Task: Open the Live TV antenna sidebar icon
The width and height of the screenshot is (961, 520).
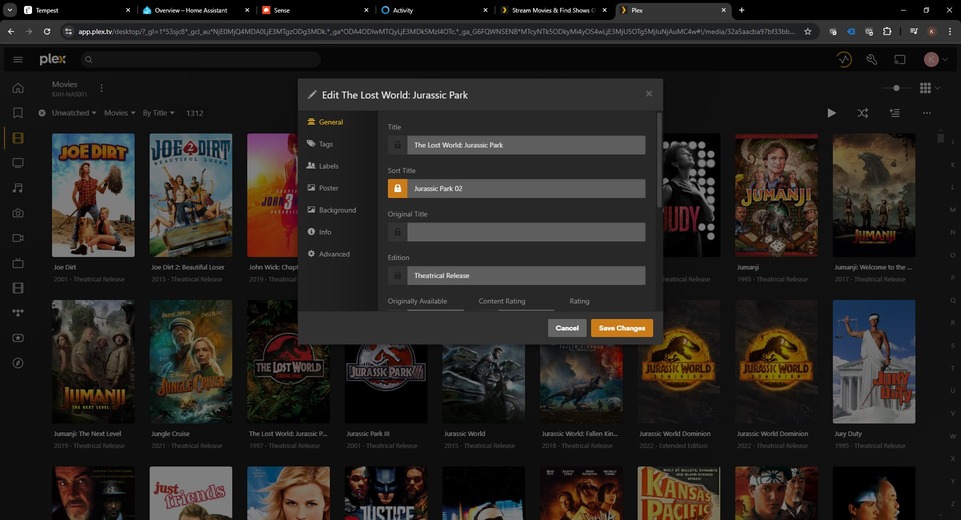Action: [18, 263]
